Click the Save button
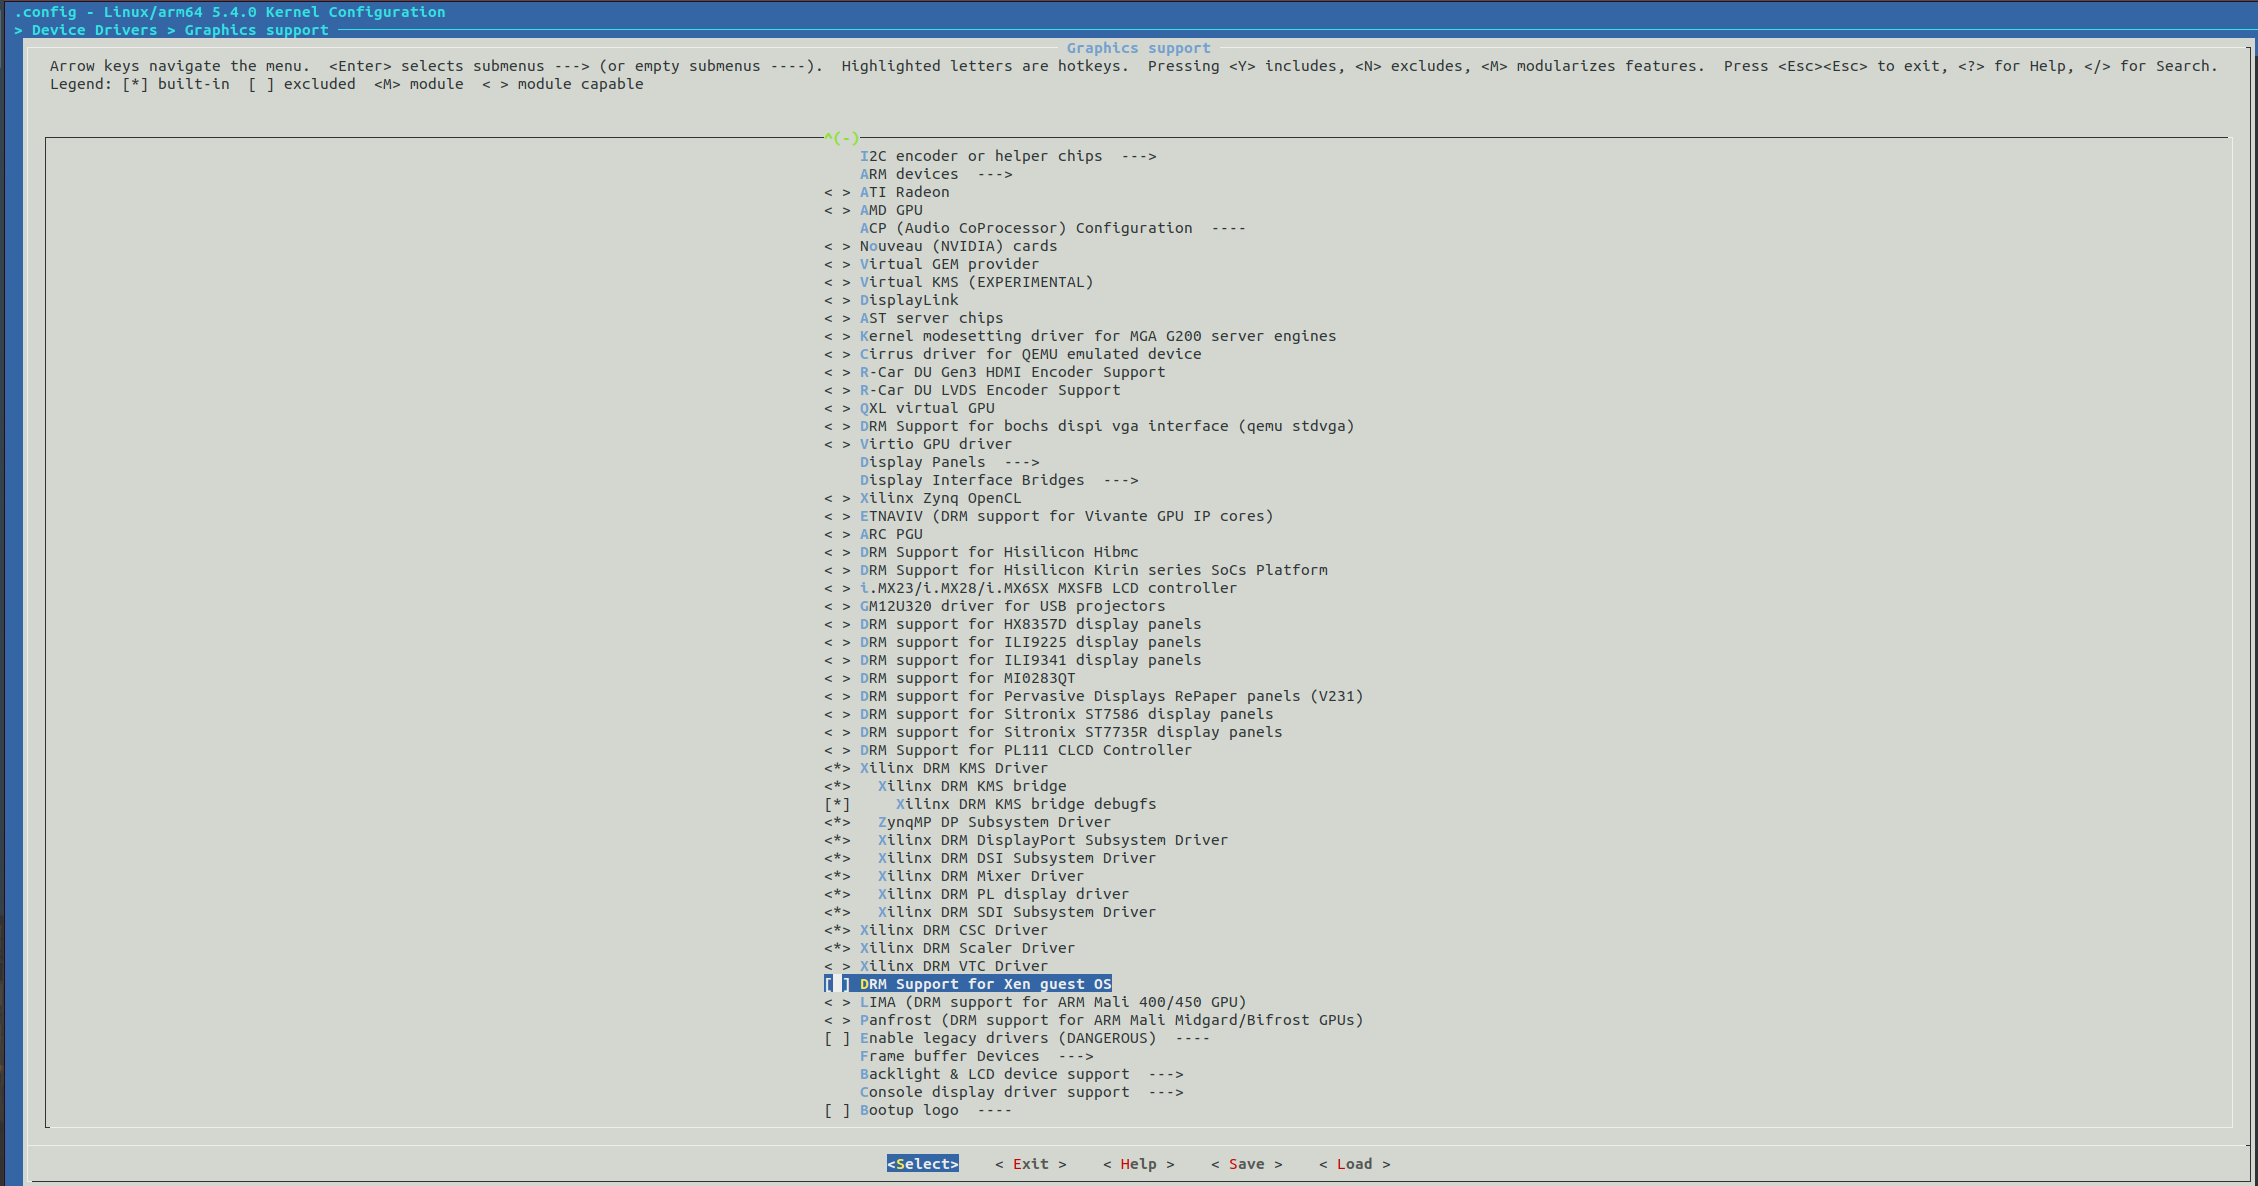This screenshot has height=1186, width=2258. (1246, 1164)
